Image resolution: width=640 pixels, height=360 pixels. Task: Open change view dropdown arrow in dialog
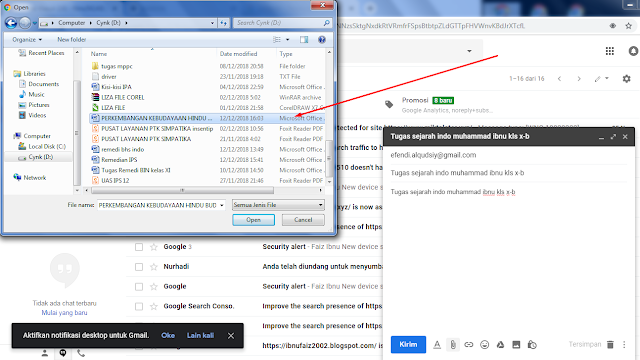click(x=287, y=40)
